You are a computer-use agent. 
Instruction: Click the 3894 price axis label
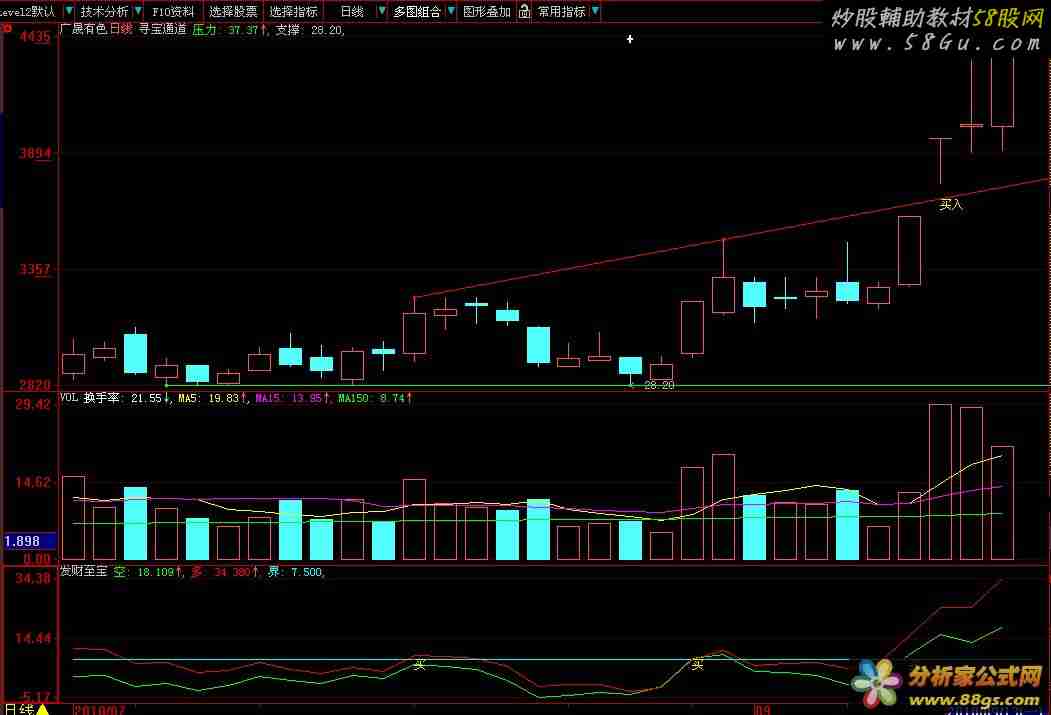click(35, 153)
